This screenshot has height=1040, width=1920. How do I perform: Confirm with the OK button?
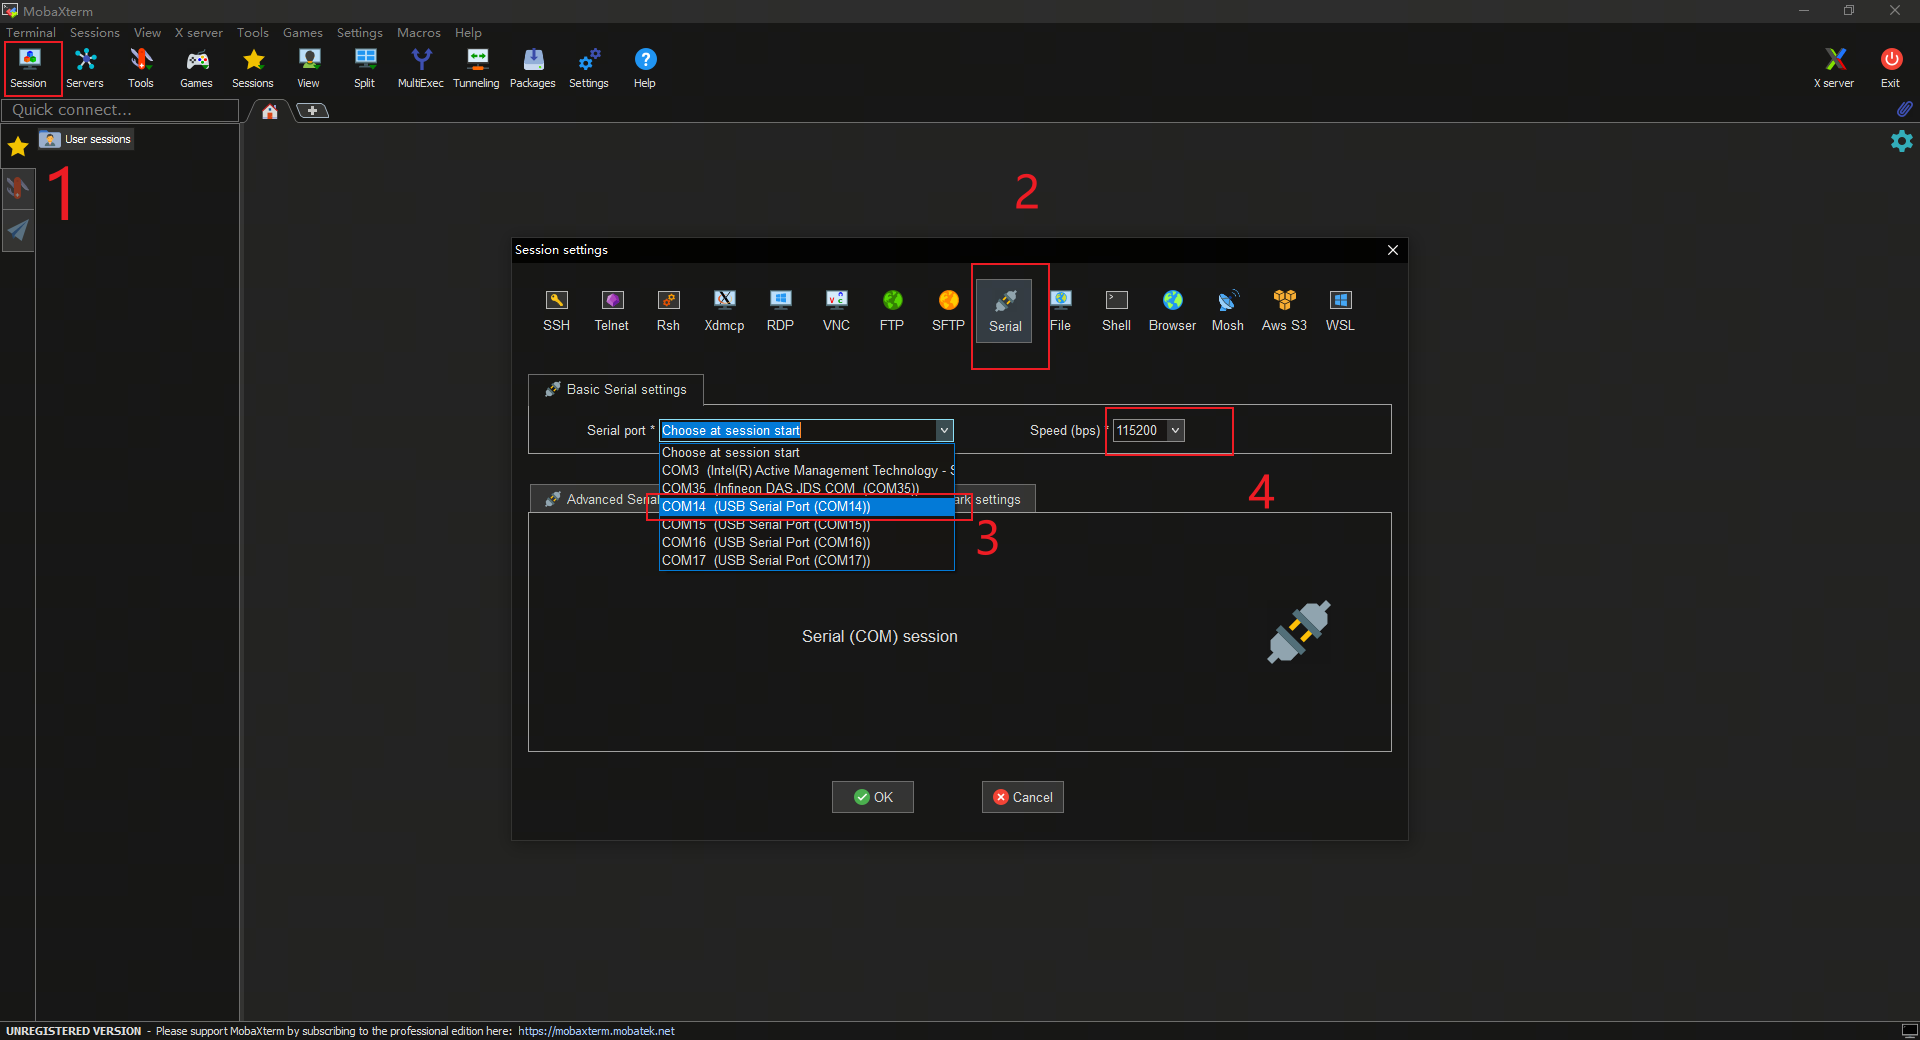point(873,797)
